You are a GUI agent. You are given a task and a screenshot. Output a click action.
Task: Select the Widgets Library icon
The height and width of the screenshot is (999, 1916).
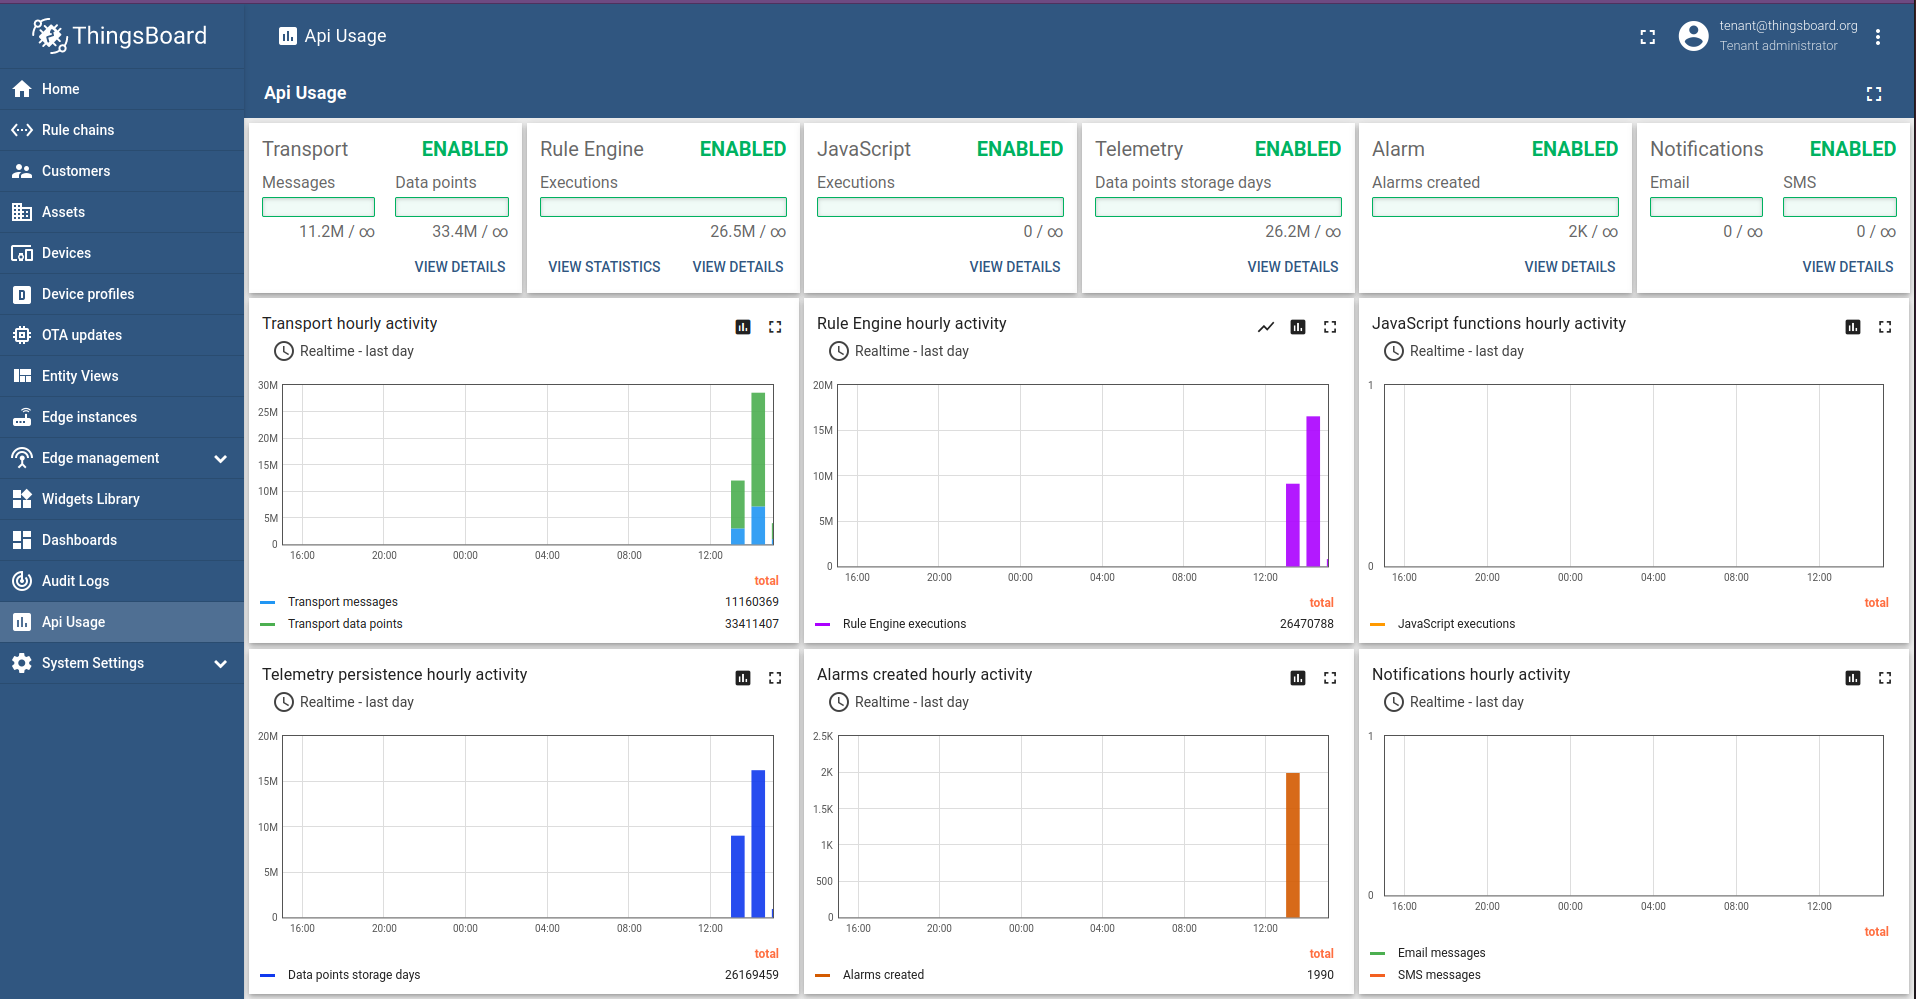pos(22,499)
